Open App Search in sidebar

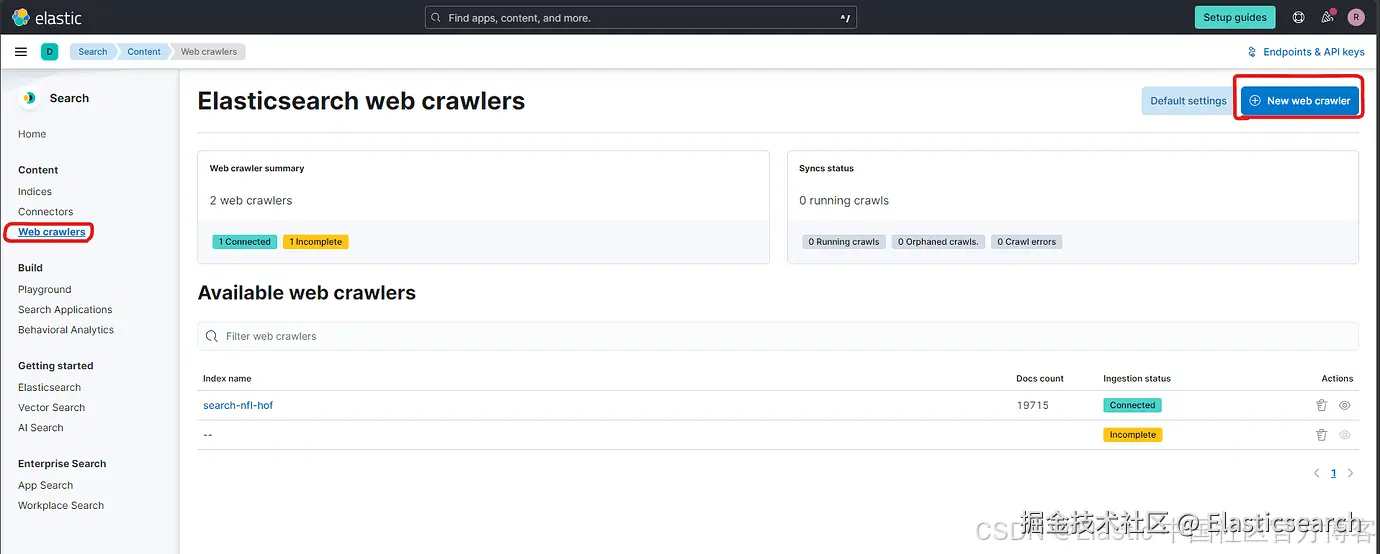(46, 486)
